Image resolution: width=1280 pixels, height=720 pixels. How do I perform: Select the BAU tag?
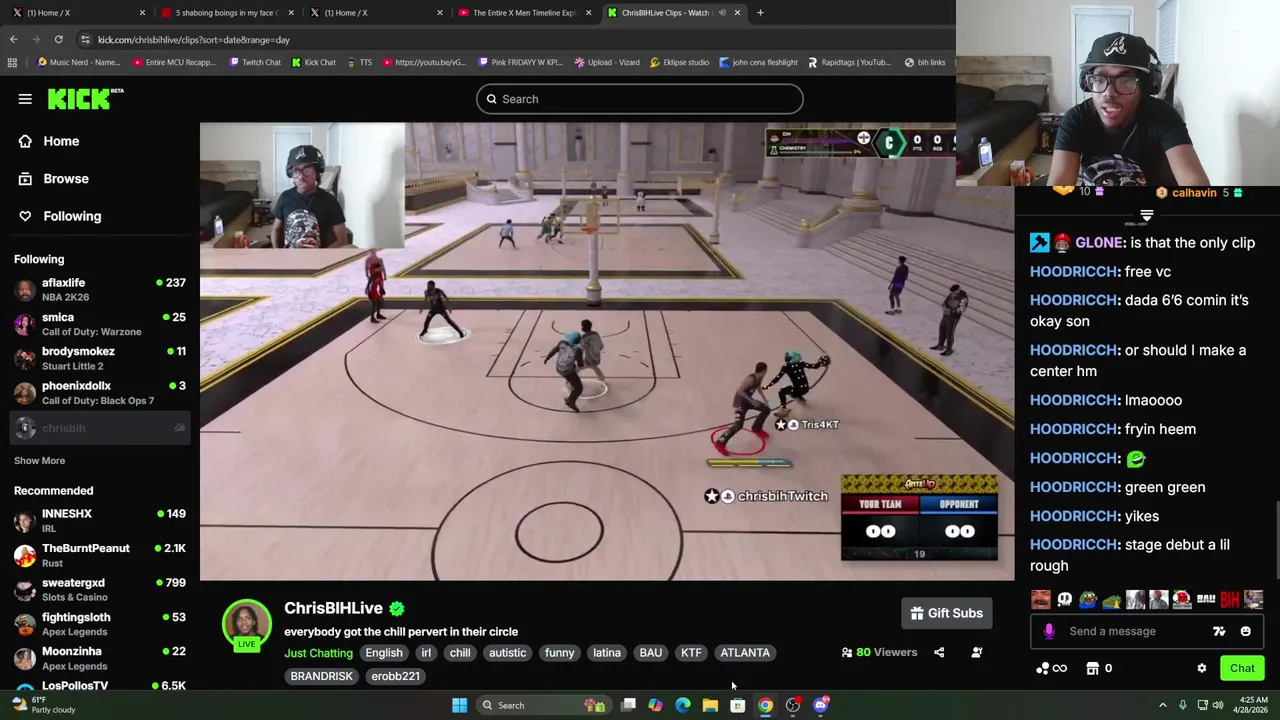(x=651, y=653)
